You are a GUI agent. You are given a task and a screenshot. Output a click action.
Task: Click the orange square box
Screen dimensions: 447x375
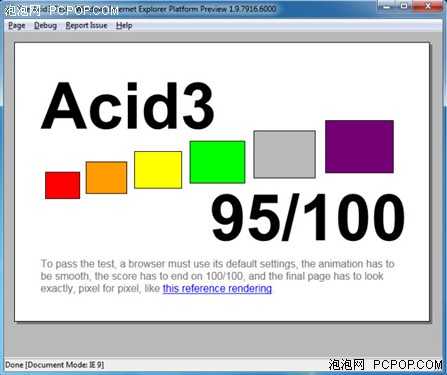point(106,178)
